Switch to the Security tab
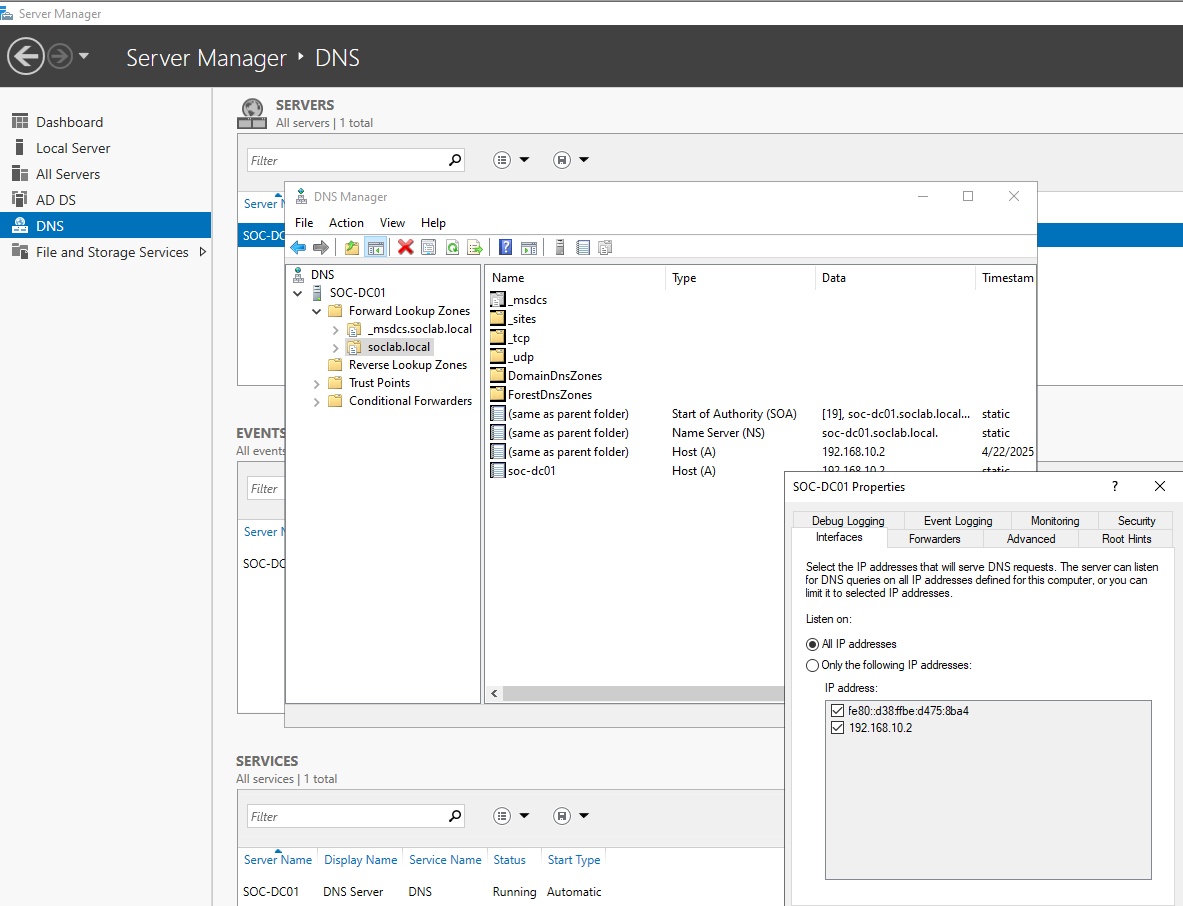1183x906 pixels. (x=1136, y=521)
